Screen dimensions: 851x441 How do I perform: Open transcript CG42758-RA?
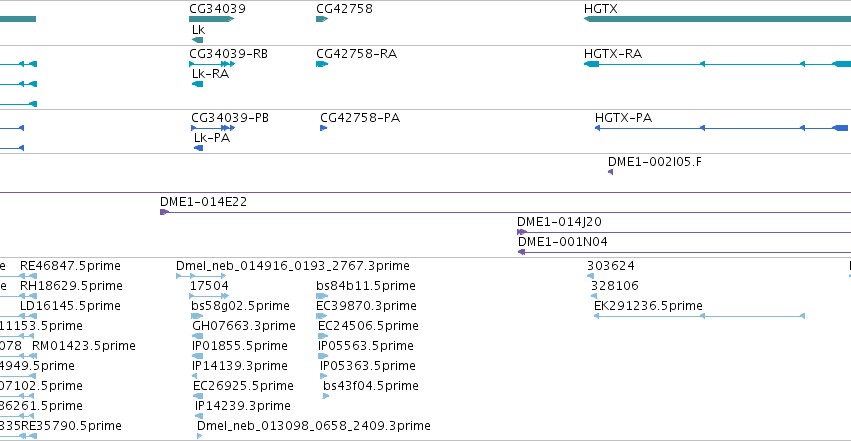[356, 54]
